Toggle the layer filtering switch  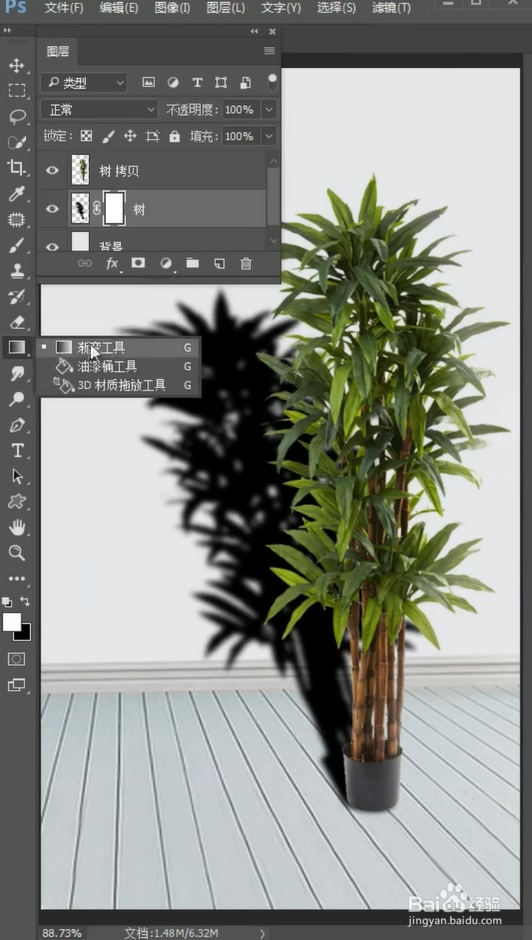coord(272,82)
